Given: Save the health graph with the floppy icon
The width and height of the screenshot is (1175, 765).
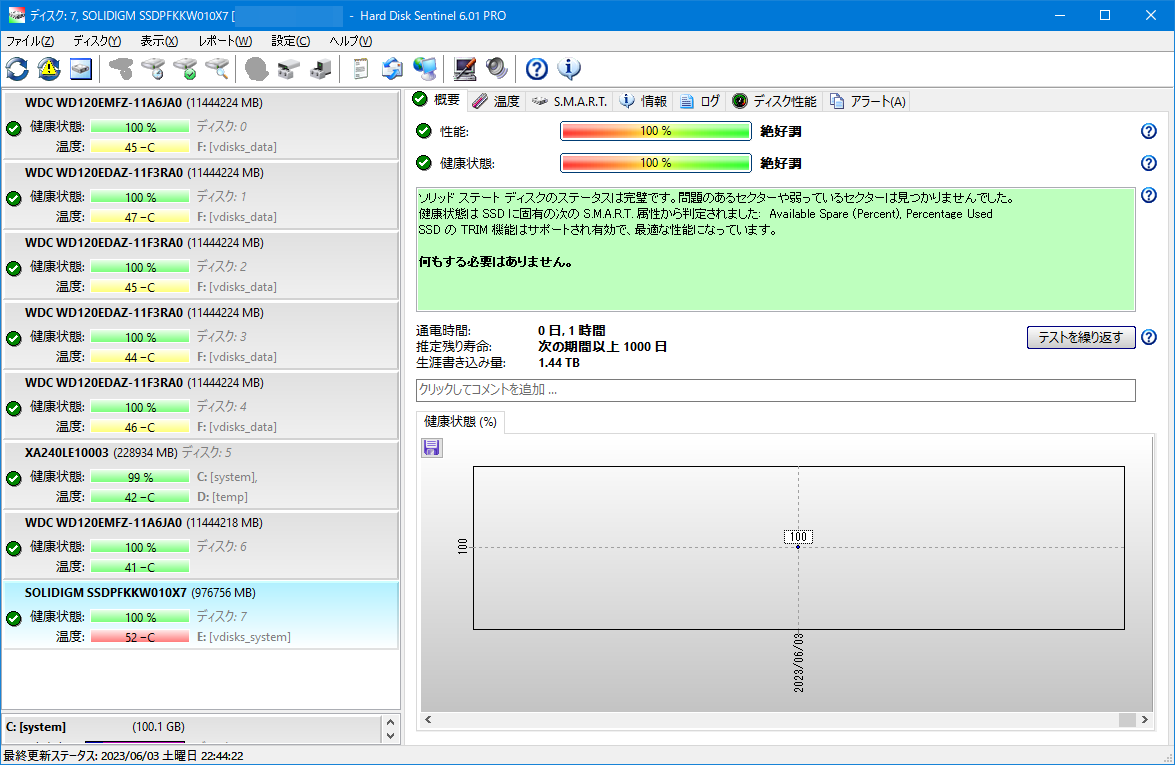Looking at the screenshot, I should tap(432, 447).
